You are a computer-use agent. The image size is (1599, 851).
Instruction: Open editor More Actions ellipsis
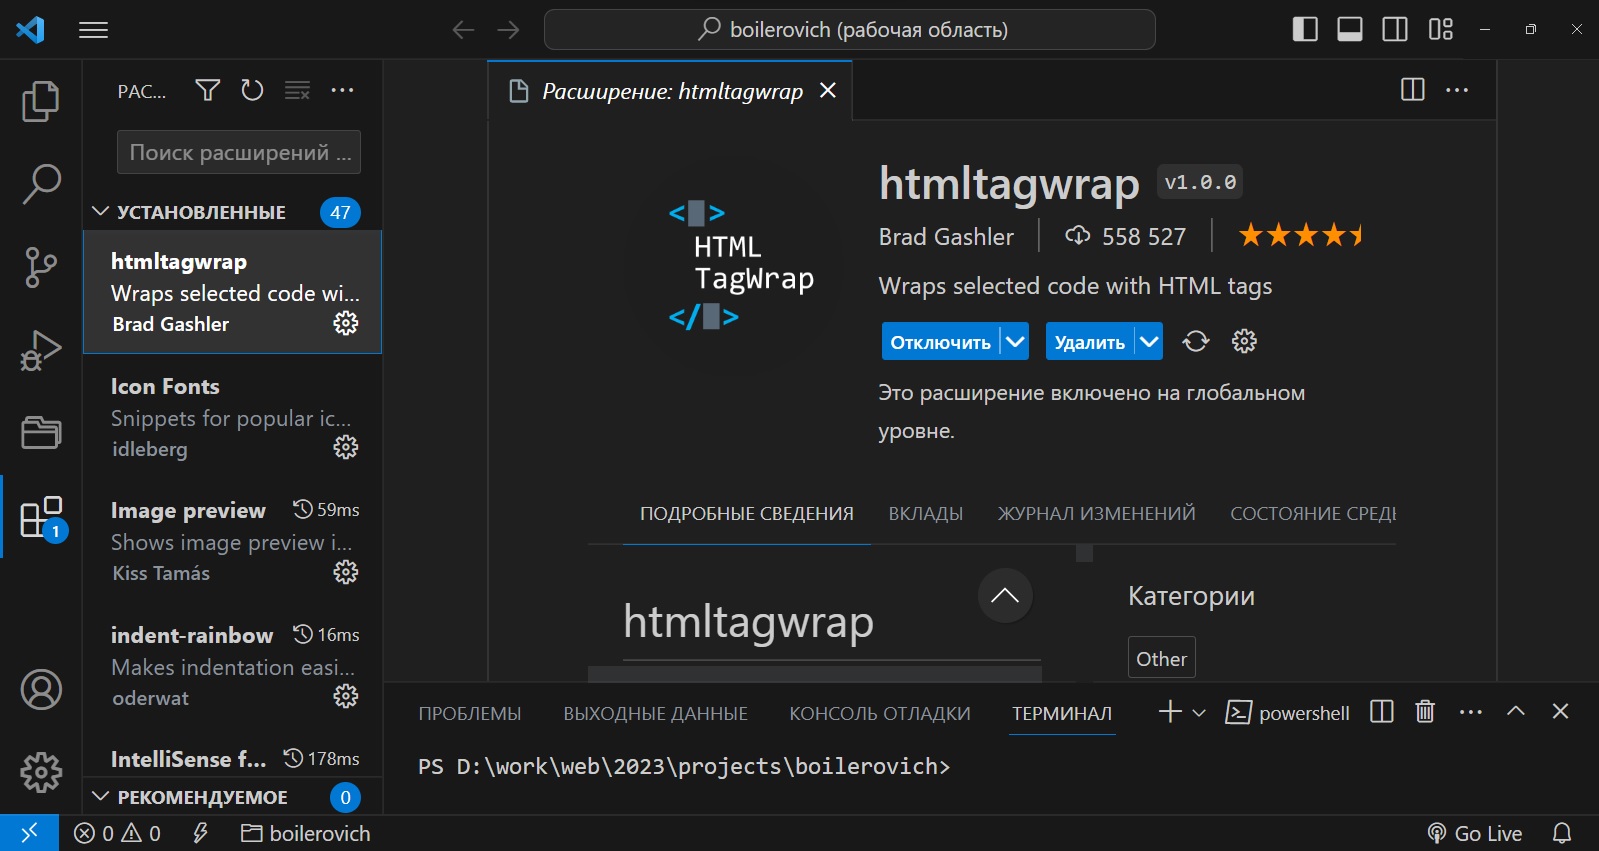[x=1458, y=90]
